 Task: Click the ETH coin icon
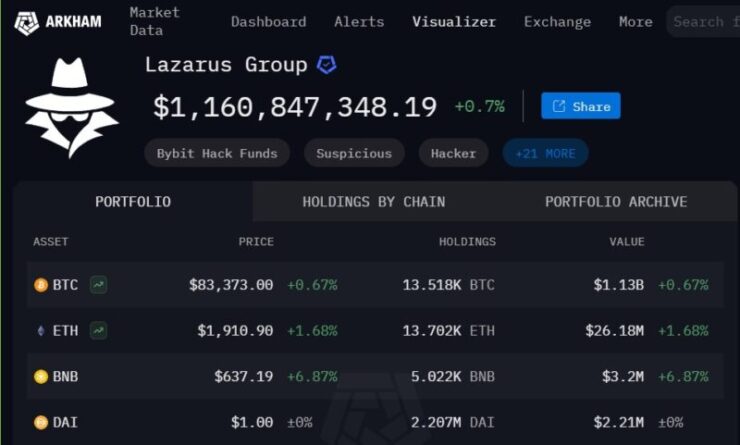41,331
